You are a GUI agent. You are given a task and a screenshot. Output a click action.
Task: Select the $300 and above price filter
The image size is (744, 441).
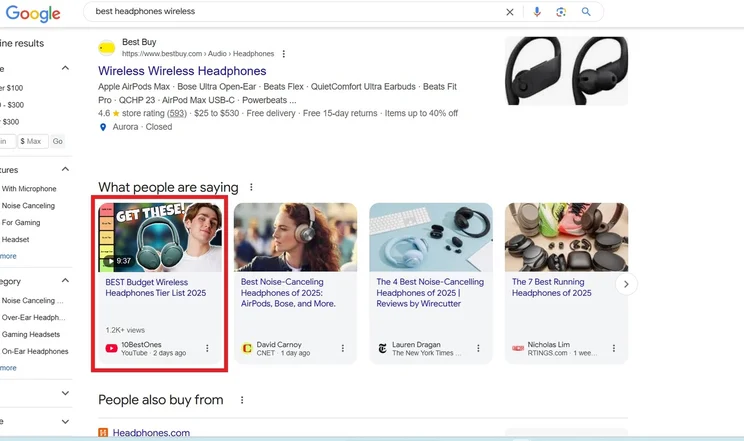(x=10, y=122)
